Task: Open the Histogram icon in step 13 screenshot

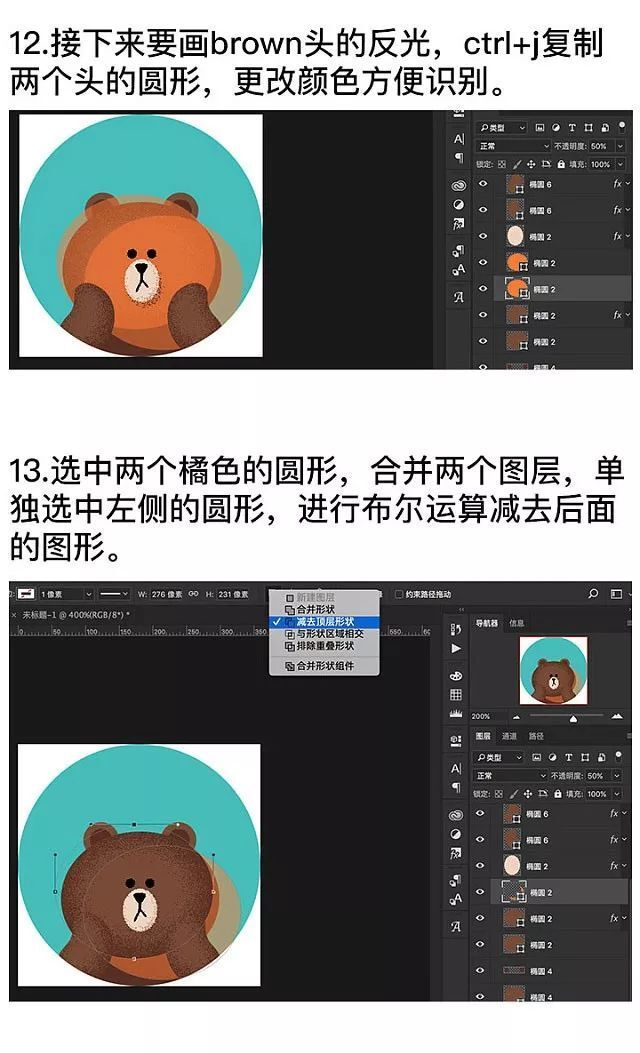Action: coord(456,713)
